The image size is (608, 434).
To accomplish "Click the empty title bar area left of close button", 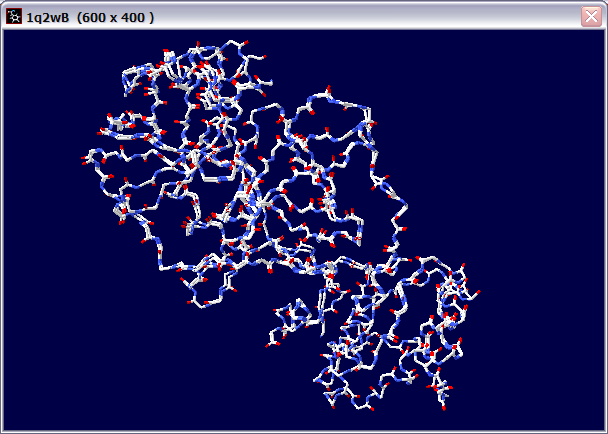I will click(400, 16).
